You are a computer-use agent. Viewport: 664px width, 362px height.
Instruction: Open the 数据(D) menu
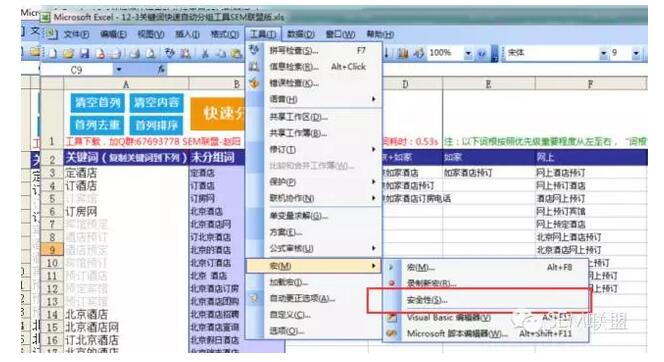(x=300, y=34)
